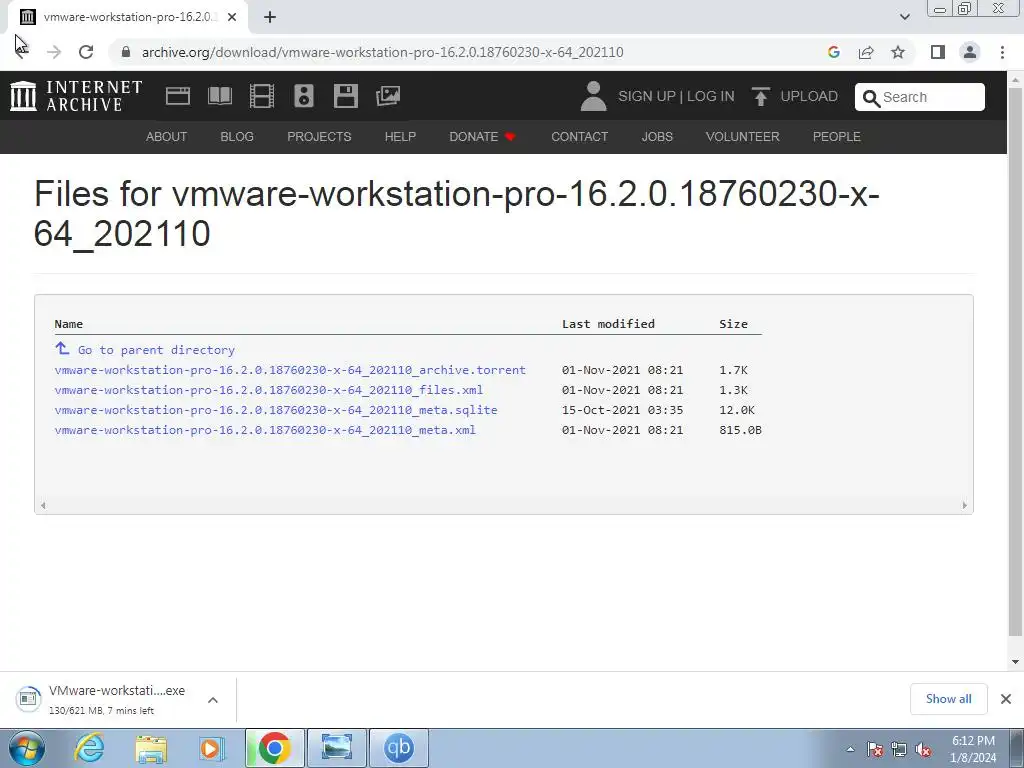Open the Texts book icon
This screenshot has height=768, width=1024.
pos(219,96)
